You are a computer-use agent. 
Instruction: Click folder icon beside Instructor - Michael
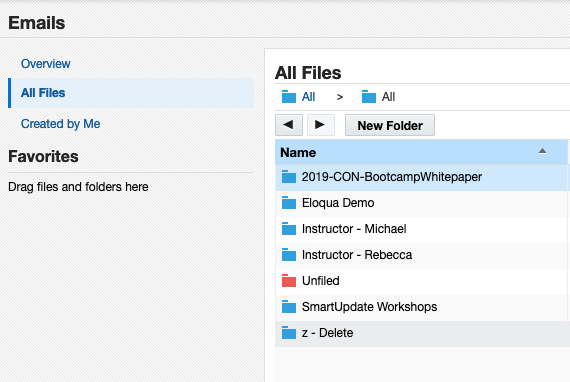coord(289,229)
